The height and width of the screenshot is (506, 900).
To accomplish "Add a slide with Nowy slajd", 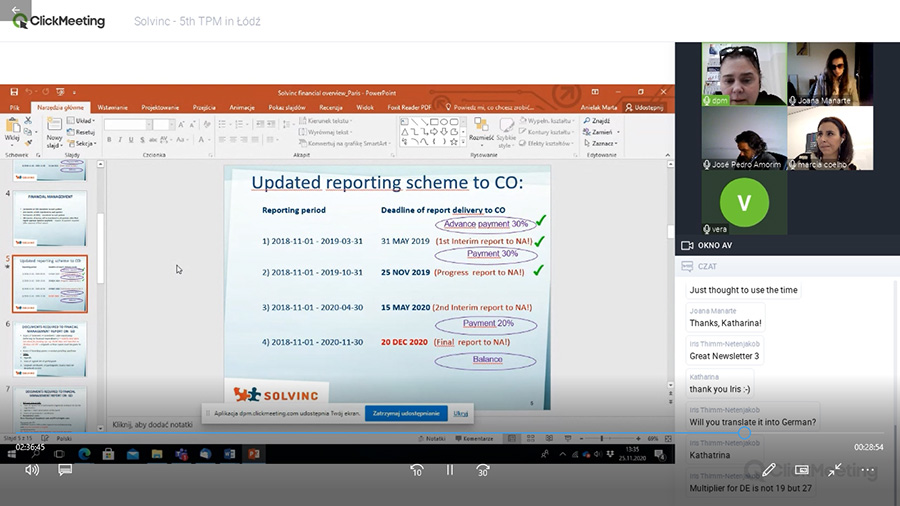I will (x=54, y=133).
